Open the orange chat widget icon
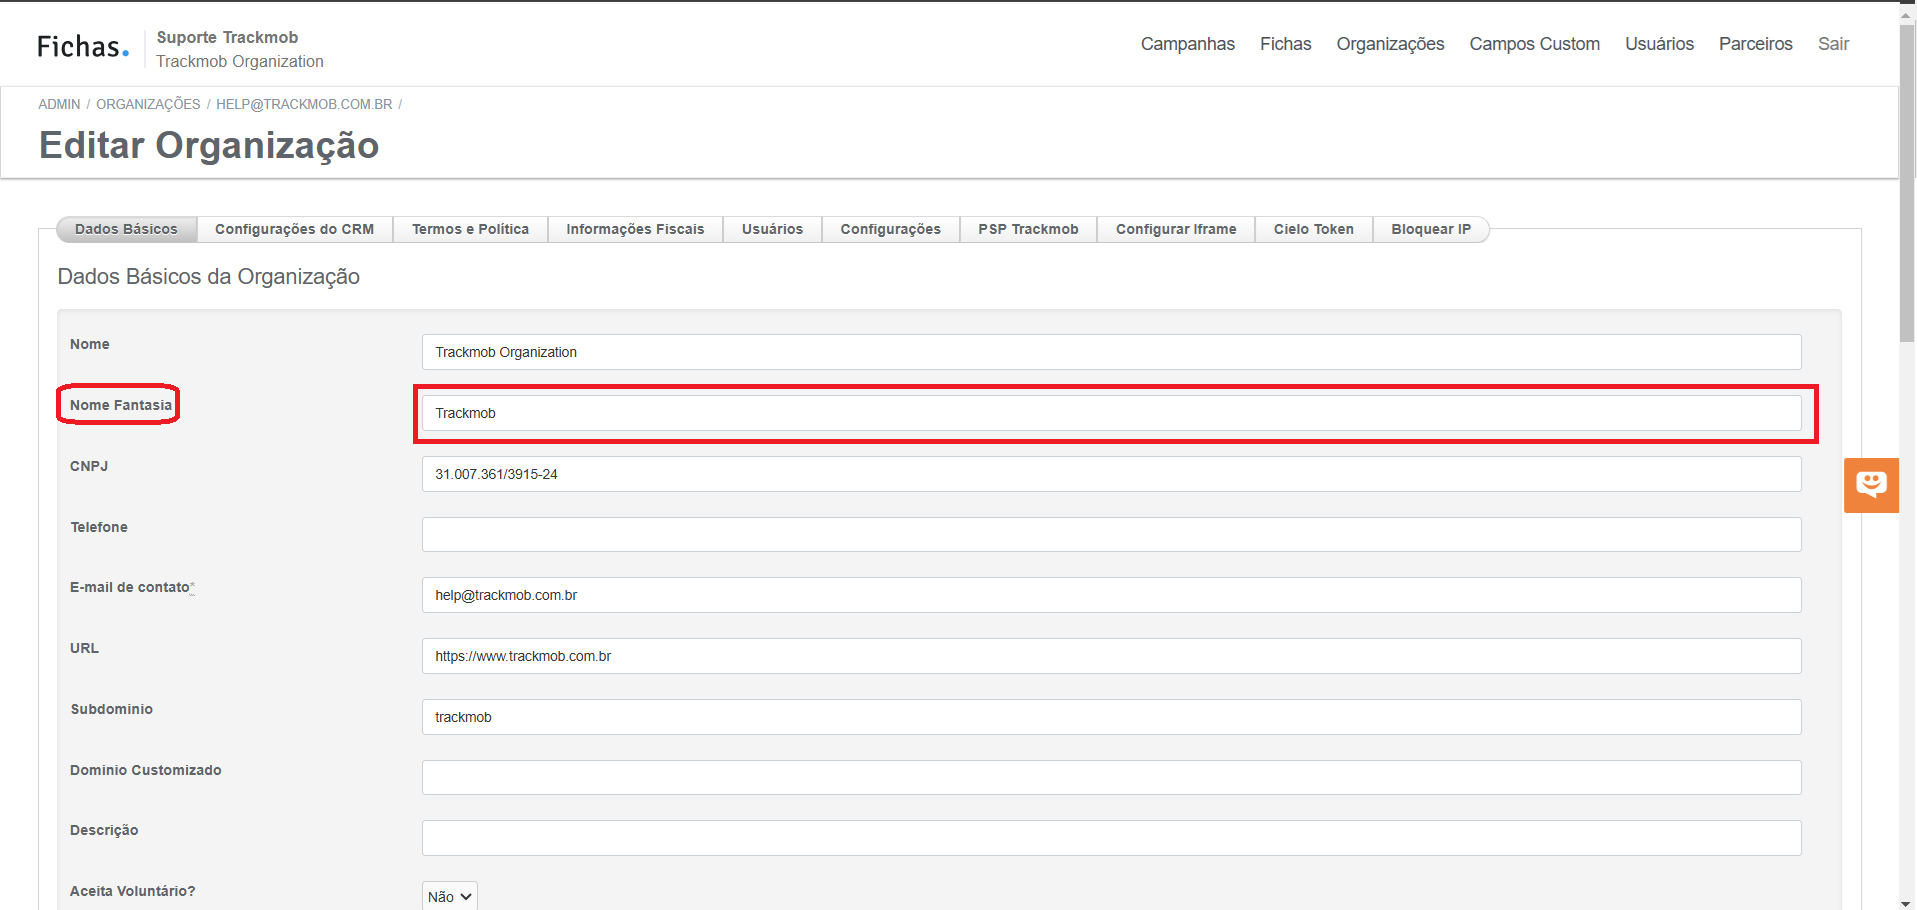1917x910 pixels. (1871, 485)
